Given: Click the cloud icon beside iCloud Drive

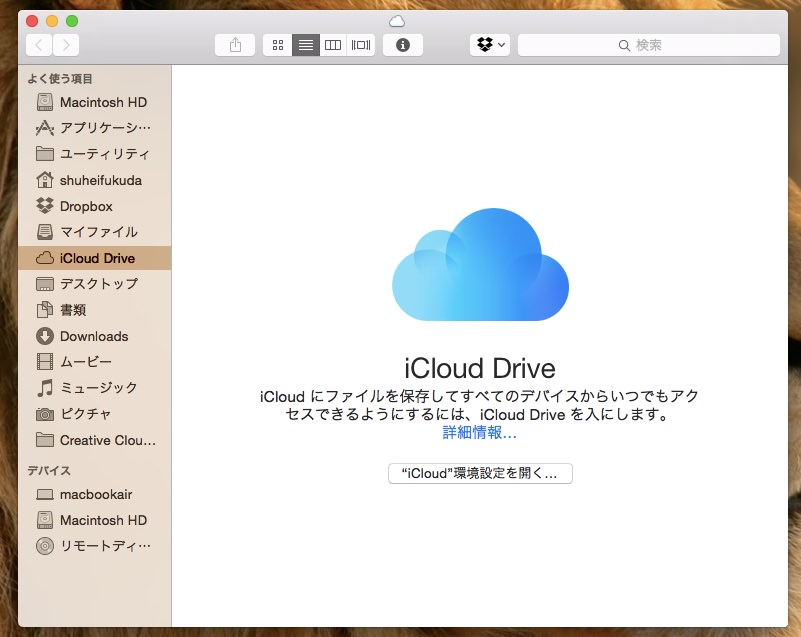Looking at the screenshot, I should coord(44,258).
